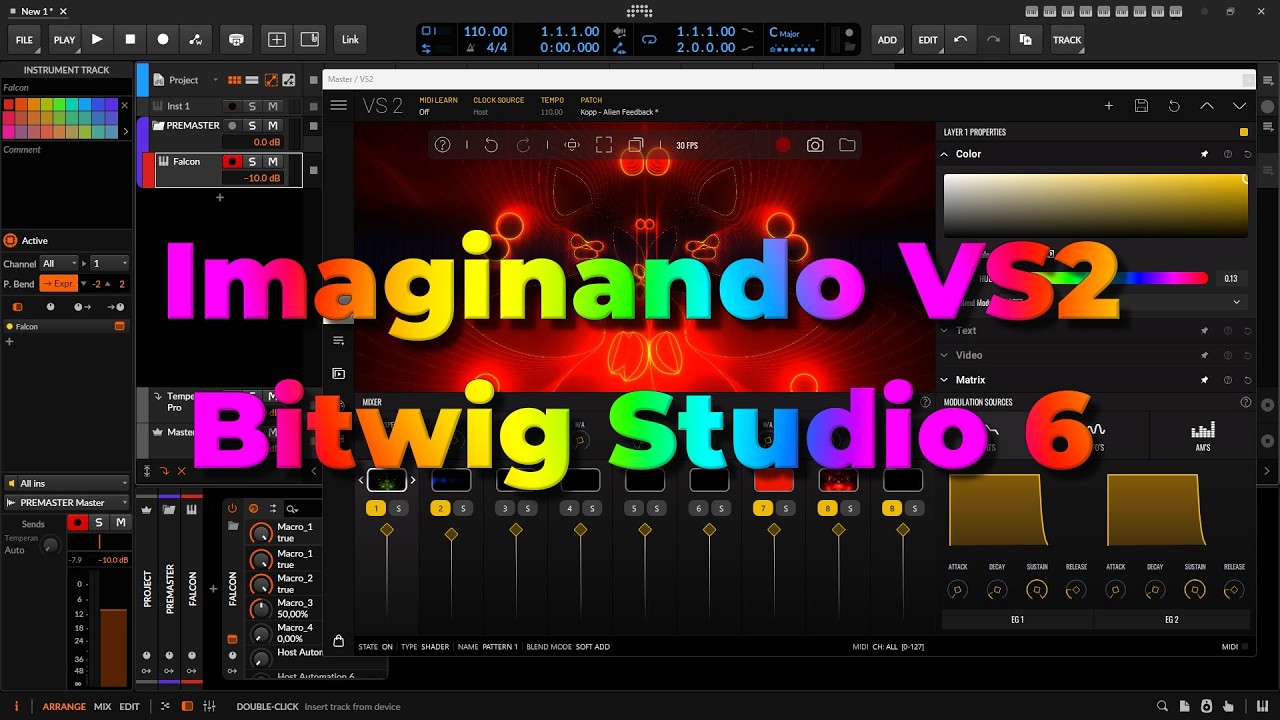Click the duplicate icon next to redo
The height and width of the screenshot is (720, 1280).
point(1025,40)
